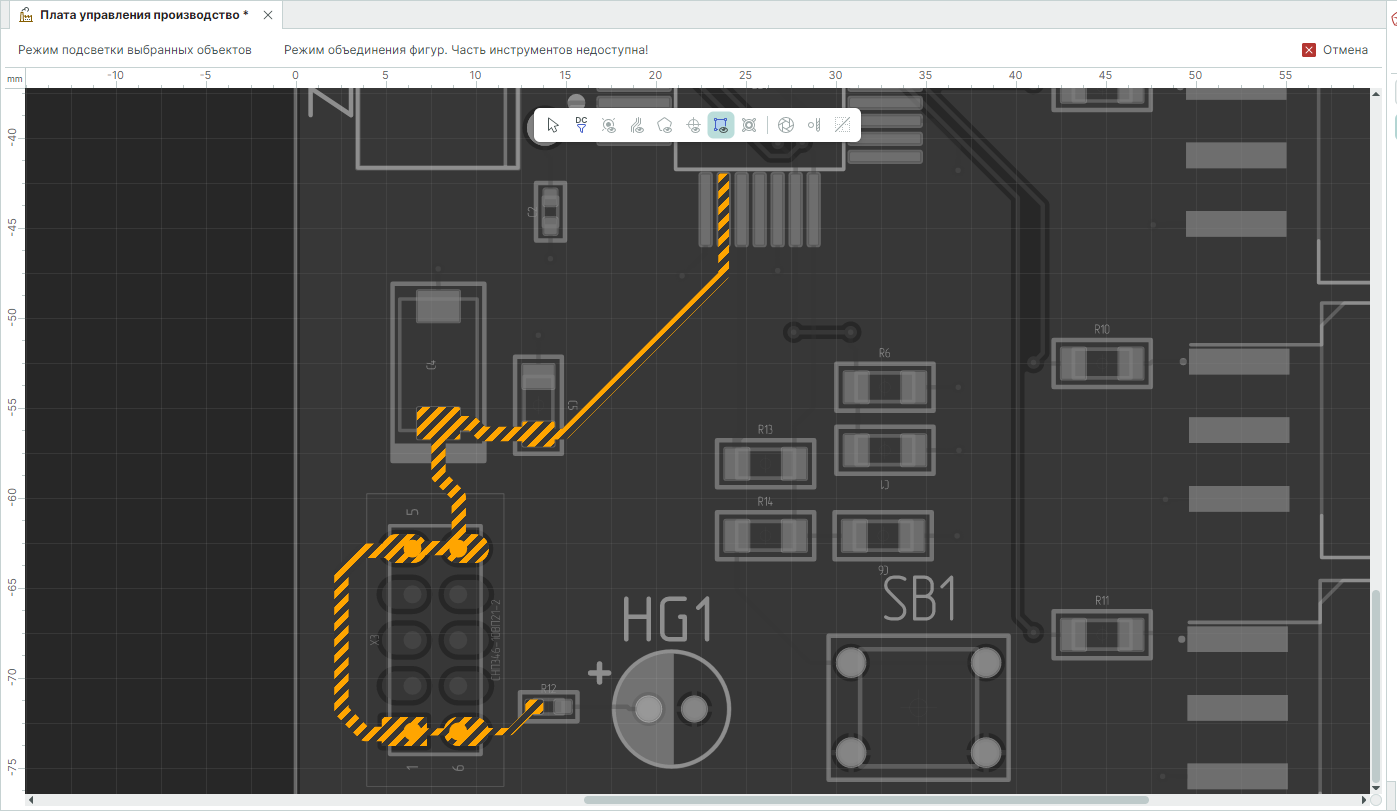Close the Плата управления производство tab
Viewport: 1397px width, 811px height.
(x=267, y=15)
